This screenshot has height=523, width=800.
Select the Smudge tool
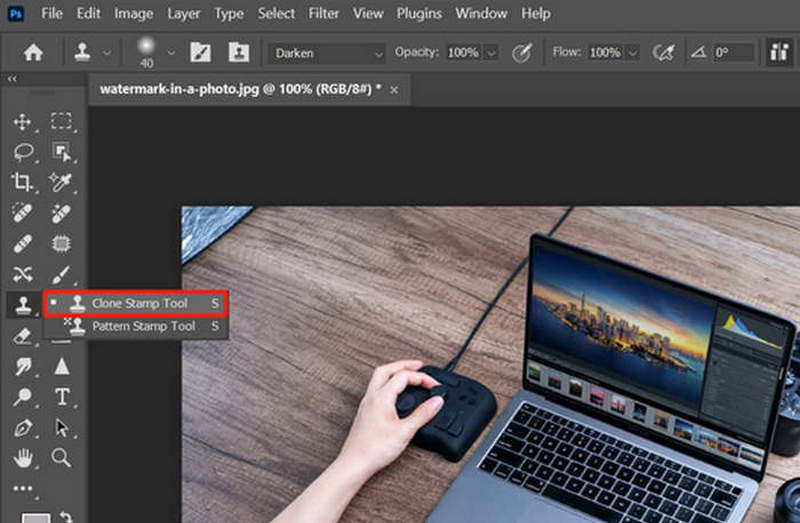[x=22, y=366]
